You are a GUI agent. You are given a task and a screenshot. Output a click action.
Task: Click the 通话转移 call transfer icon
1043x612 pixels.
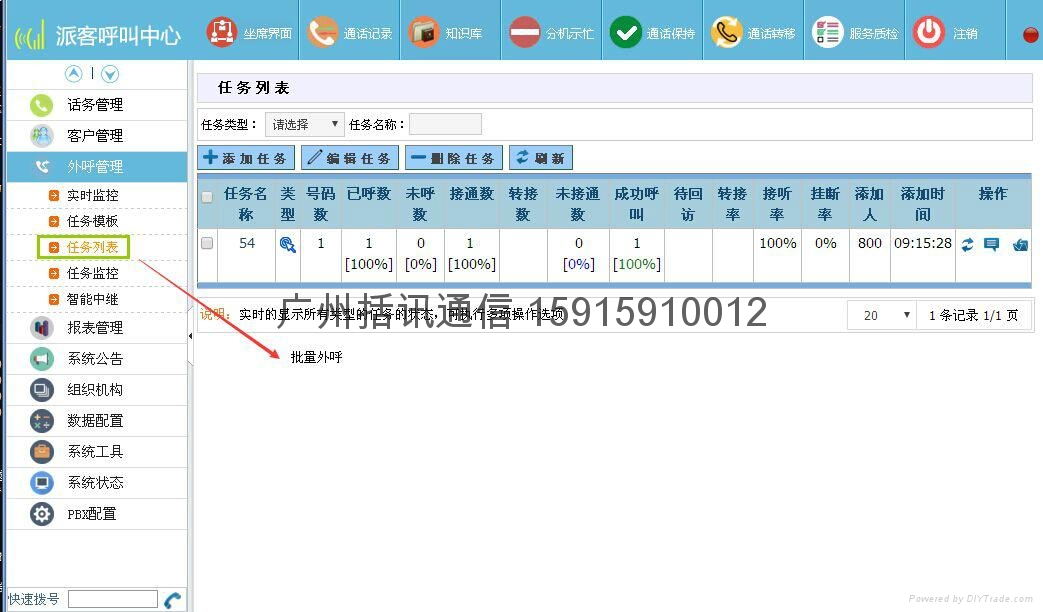pos(727,31)
